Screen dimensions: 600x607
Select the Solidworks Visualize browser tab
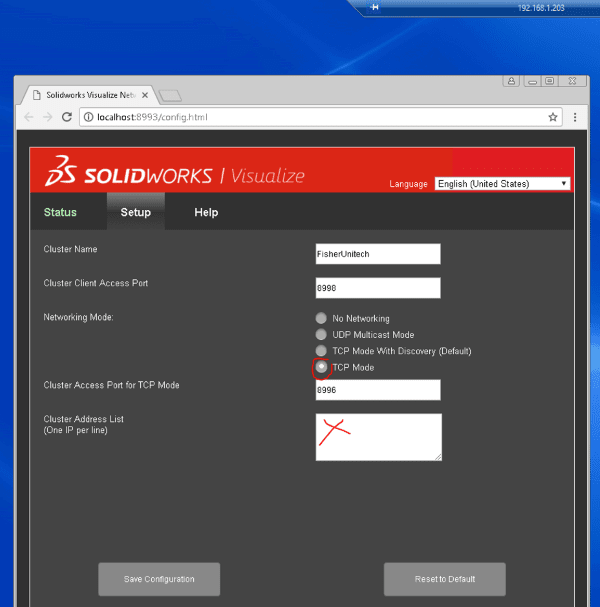(x=91, y=95)
